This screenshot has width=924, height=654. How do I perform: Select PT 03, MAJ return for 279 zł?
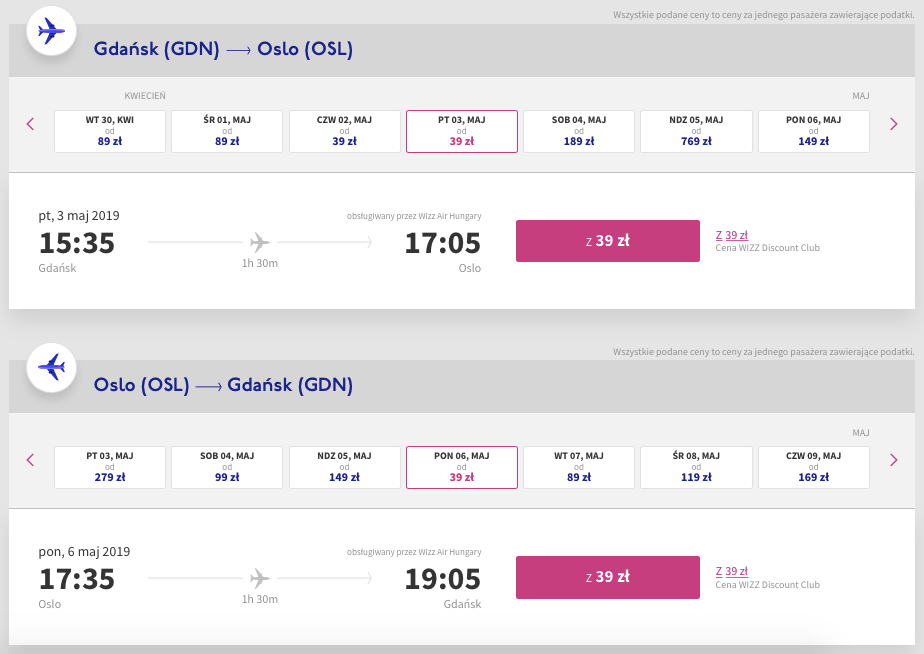click(x=110, y=467)
